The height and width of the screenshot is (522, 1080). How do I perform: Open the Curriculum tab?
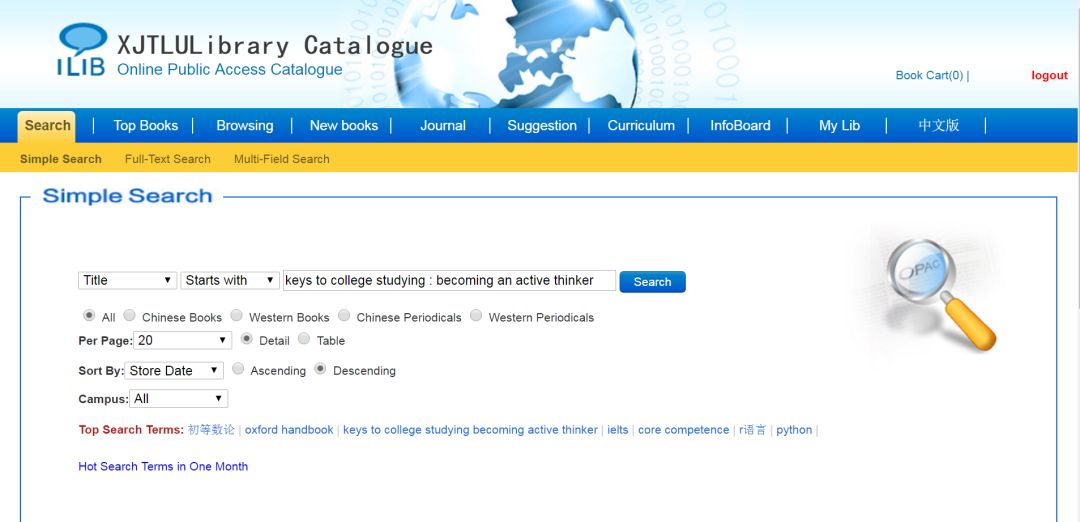coord(641,126)
